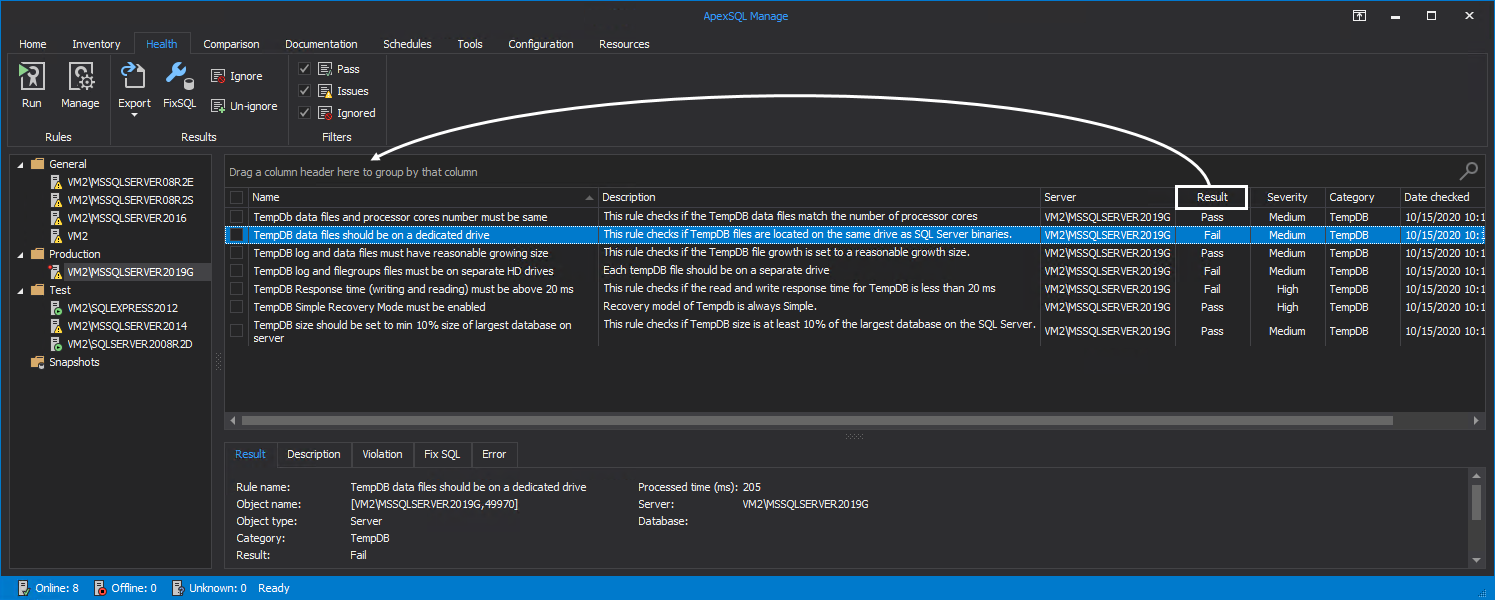The image size is (1495, 600).
Task: Run the health check rules
Action: click(x=32, y=85)
